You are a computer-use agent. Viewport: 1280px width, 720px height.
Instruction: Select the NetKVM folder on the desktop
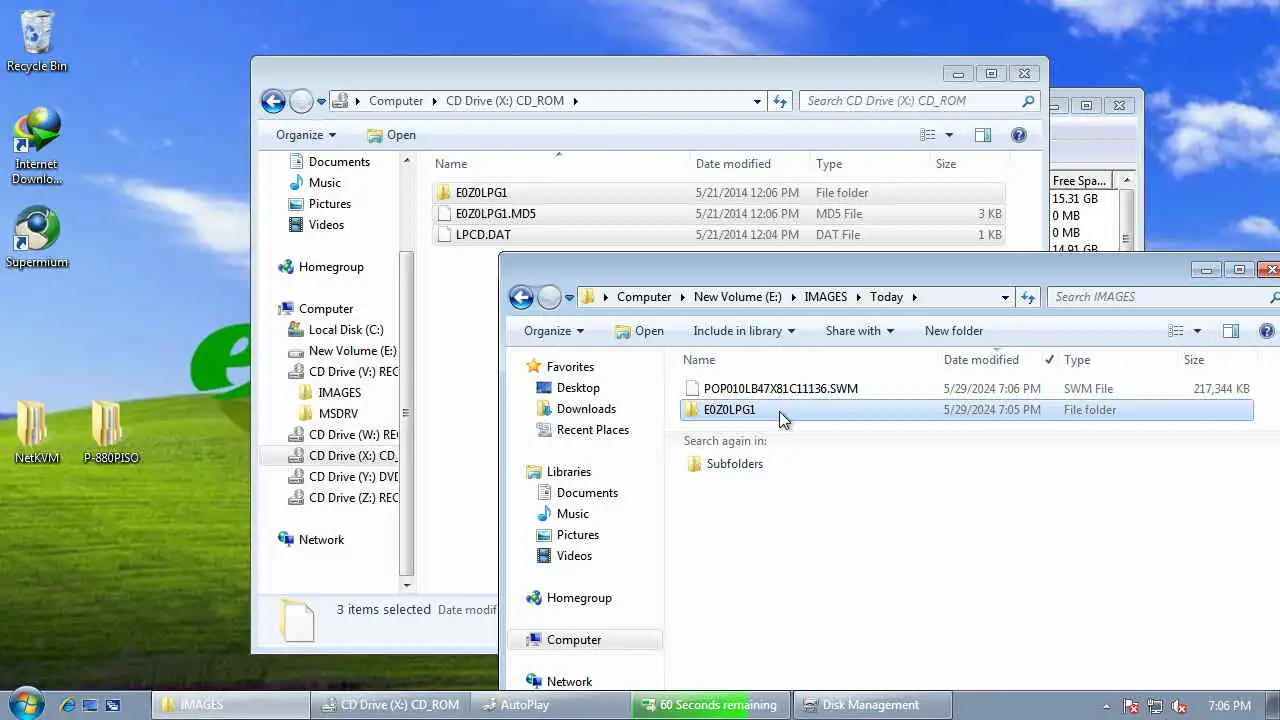37,433
